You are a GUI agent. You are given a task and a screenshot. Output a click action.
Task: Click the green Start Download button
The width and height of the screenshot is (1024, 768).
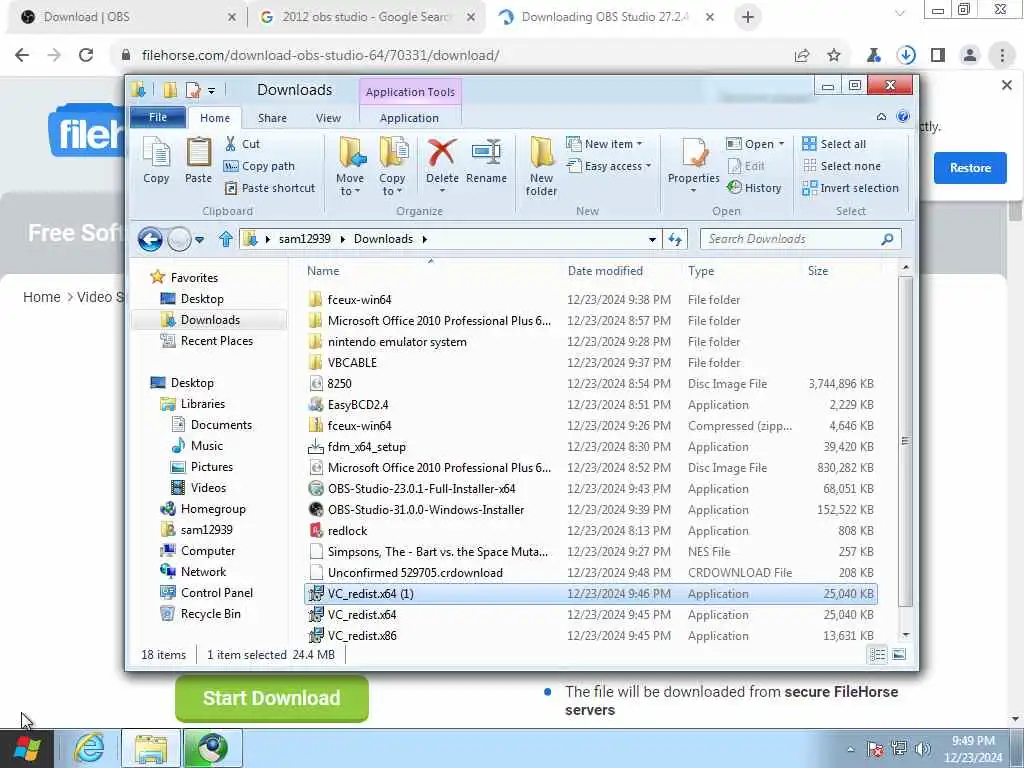coord(272,698)
